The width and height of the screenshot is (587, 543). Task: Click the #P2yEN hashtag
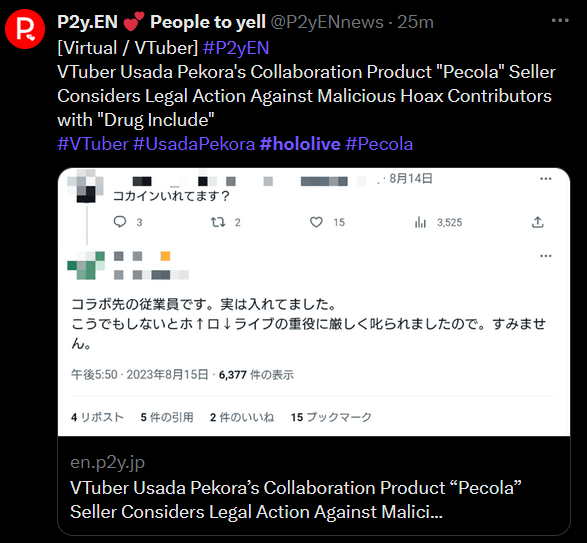(x=236, y=48)
